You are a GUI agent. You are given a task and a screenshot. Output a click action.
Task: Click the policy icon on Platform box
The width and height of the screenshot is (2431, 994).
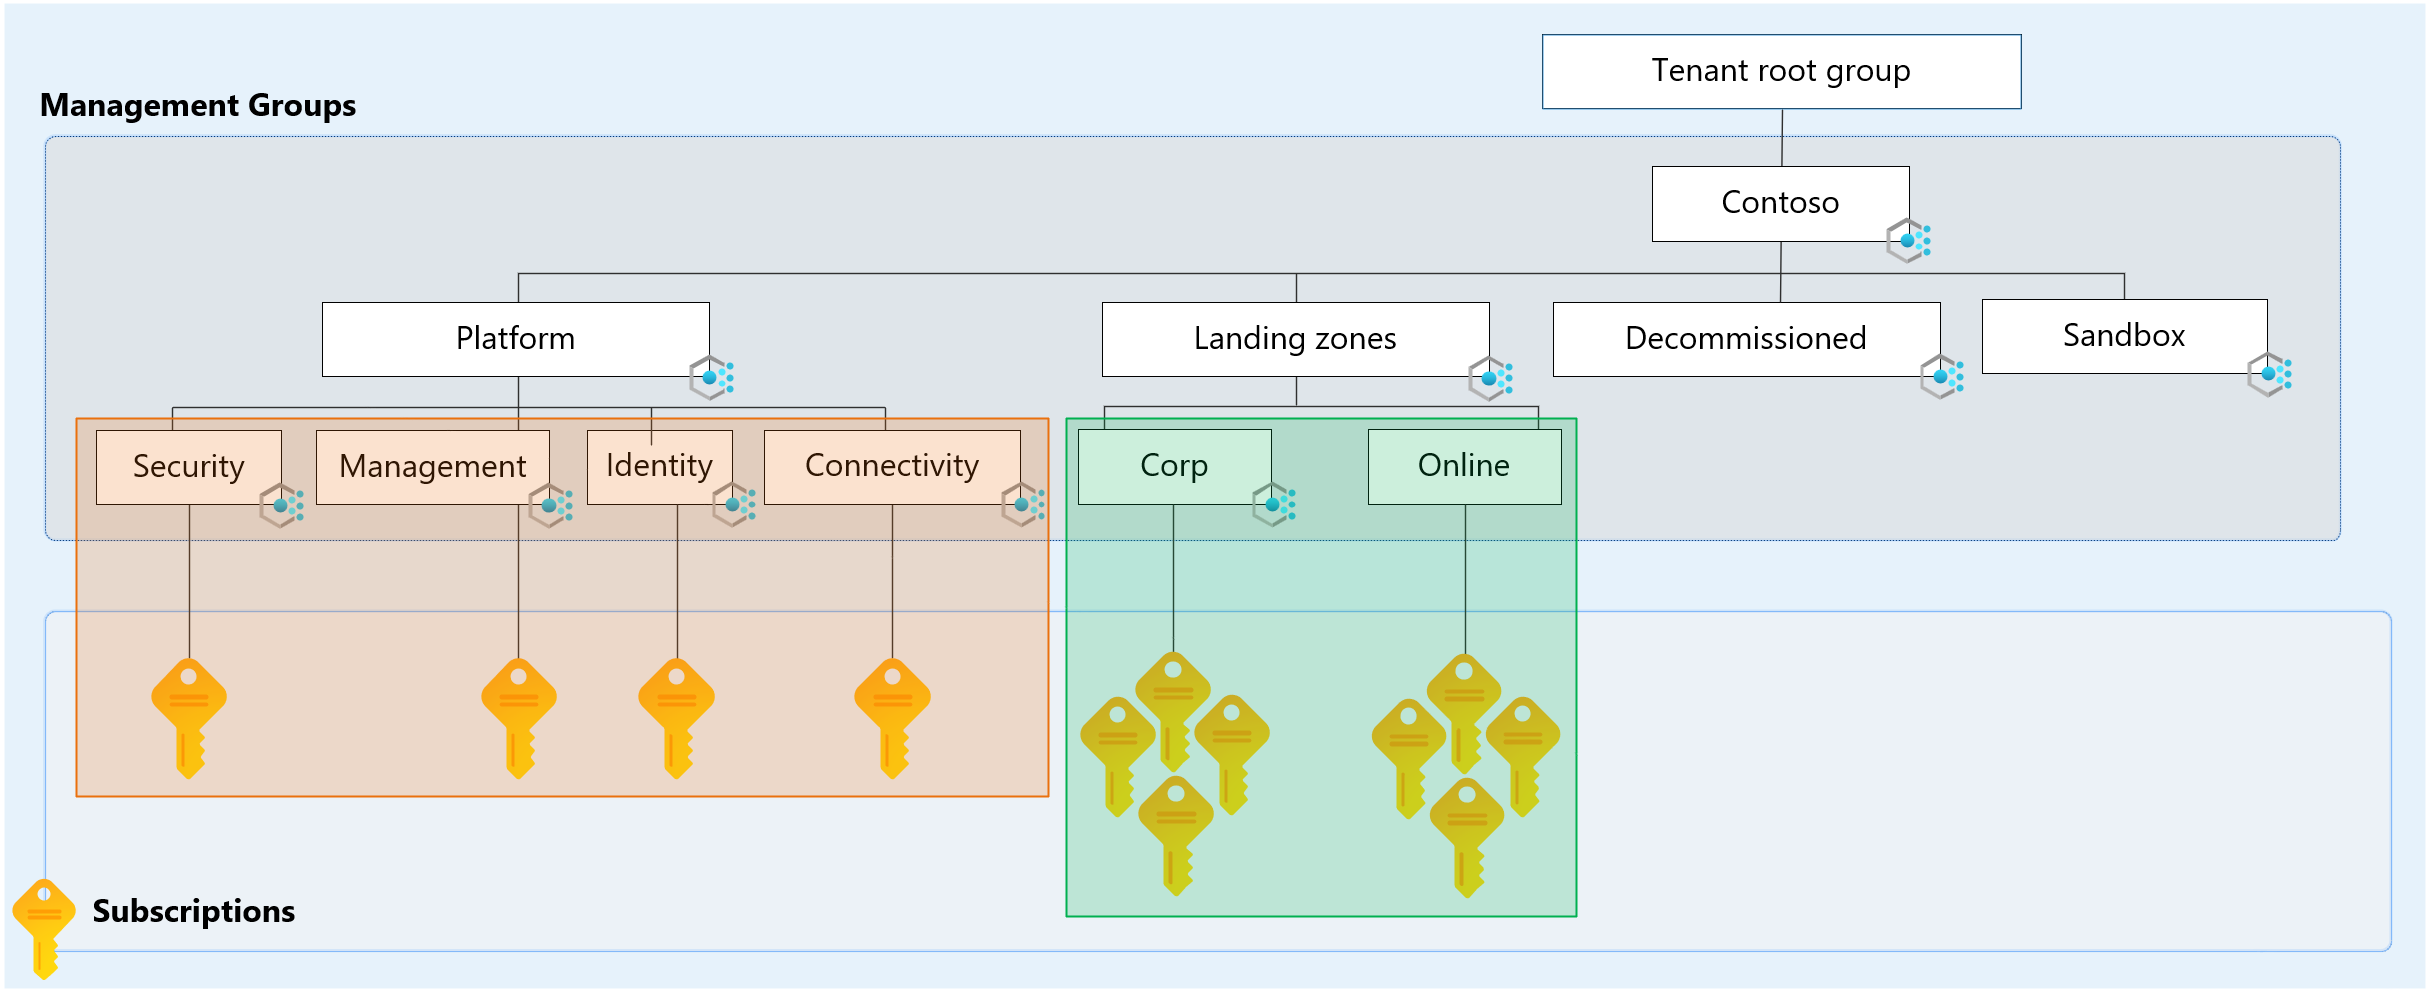712,378
